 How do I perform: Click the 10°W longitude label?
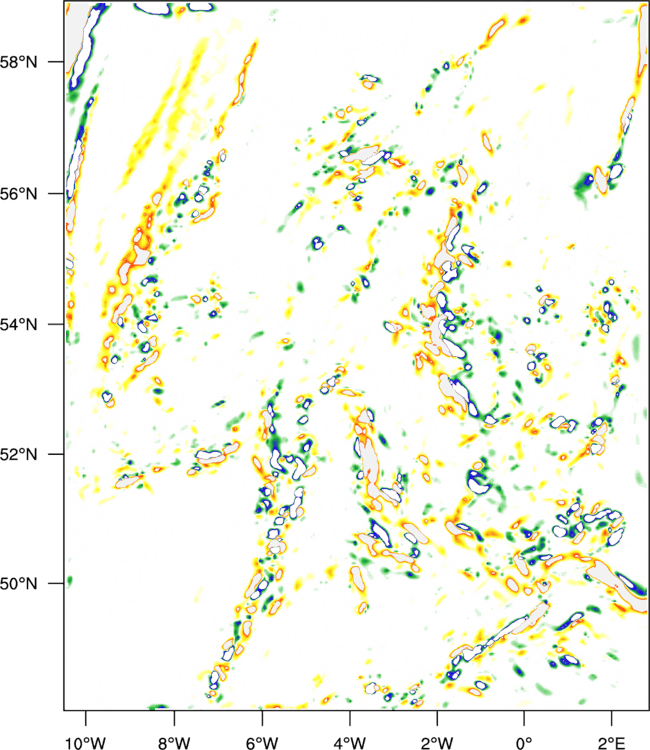(86, 743)
